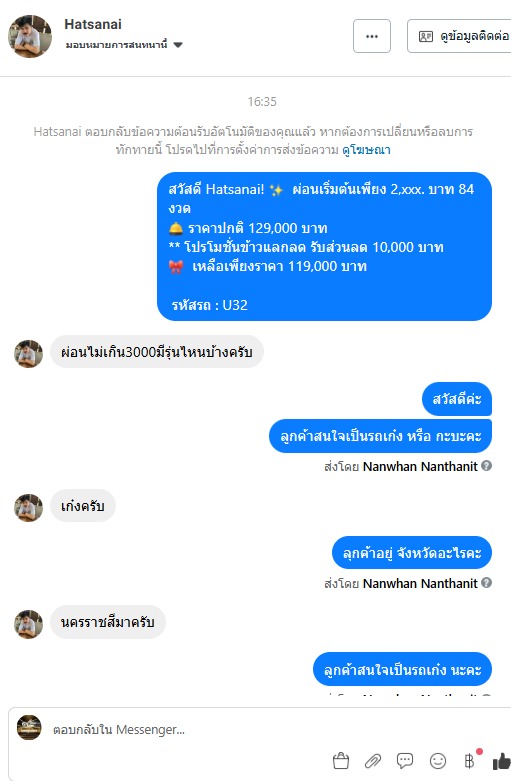The width and height of the screenshot is (511, 781).
Task: Open saved replies speech bubble icon
Action: pyautogui.click(x=405, y=761)
